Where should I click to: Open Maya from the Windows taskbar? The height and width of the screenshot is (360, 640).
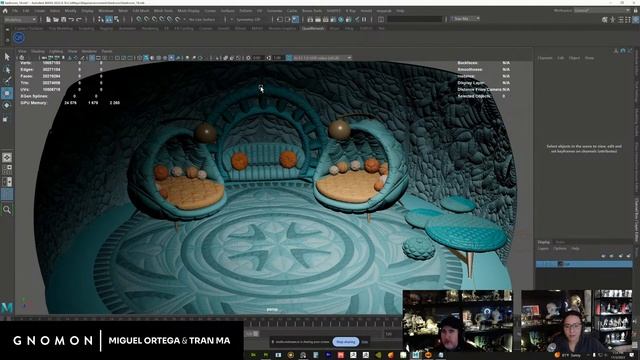click(416, 355)
